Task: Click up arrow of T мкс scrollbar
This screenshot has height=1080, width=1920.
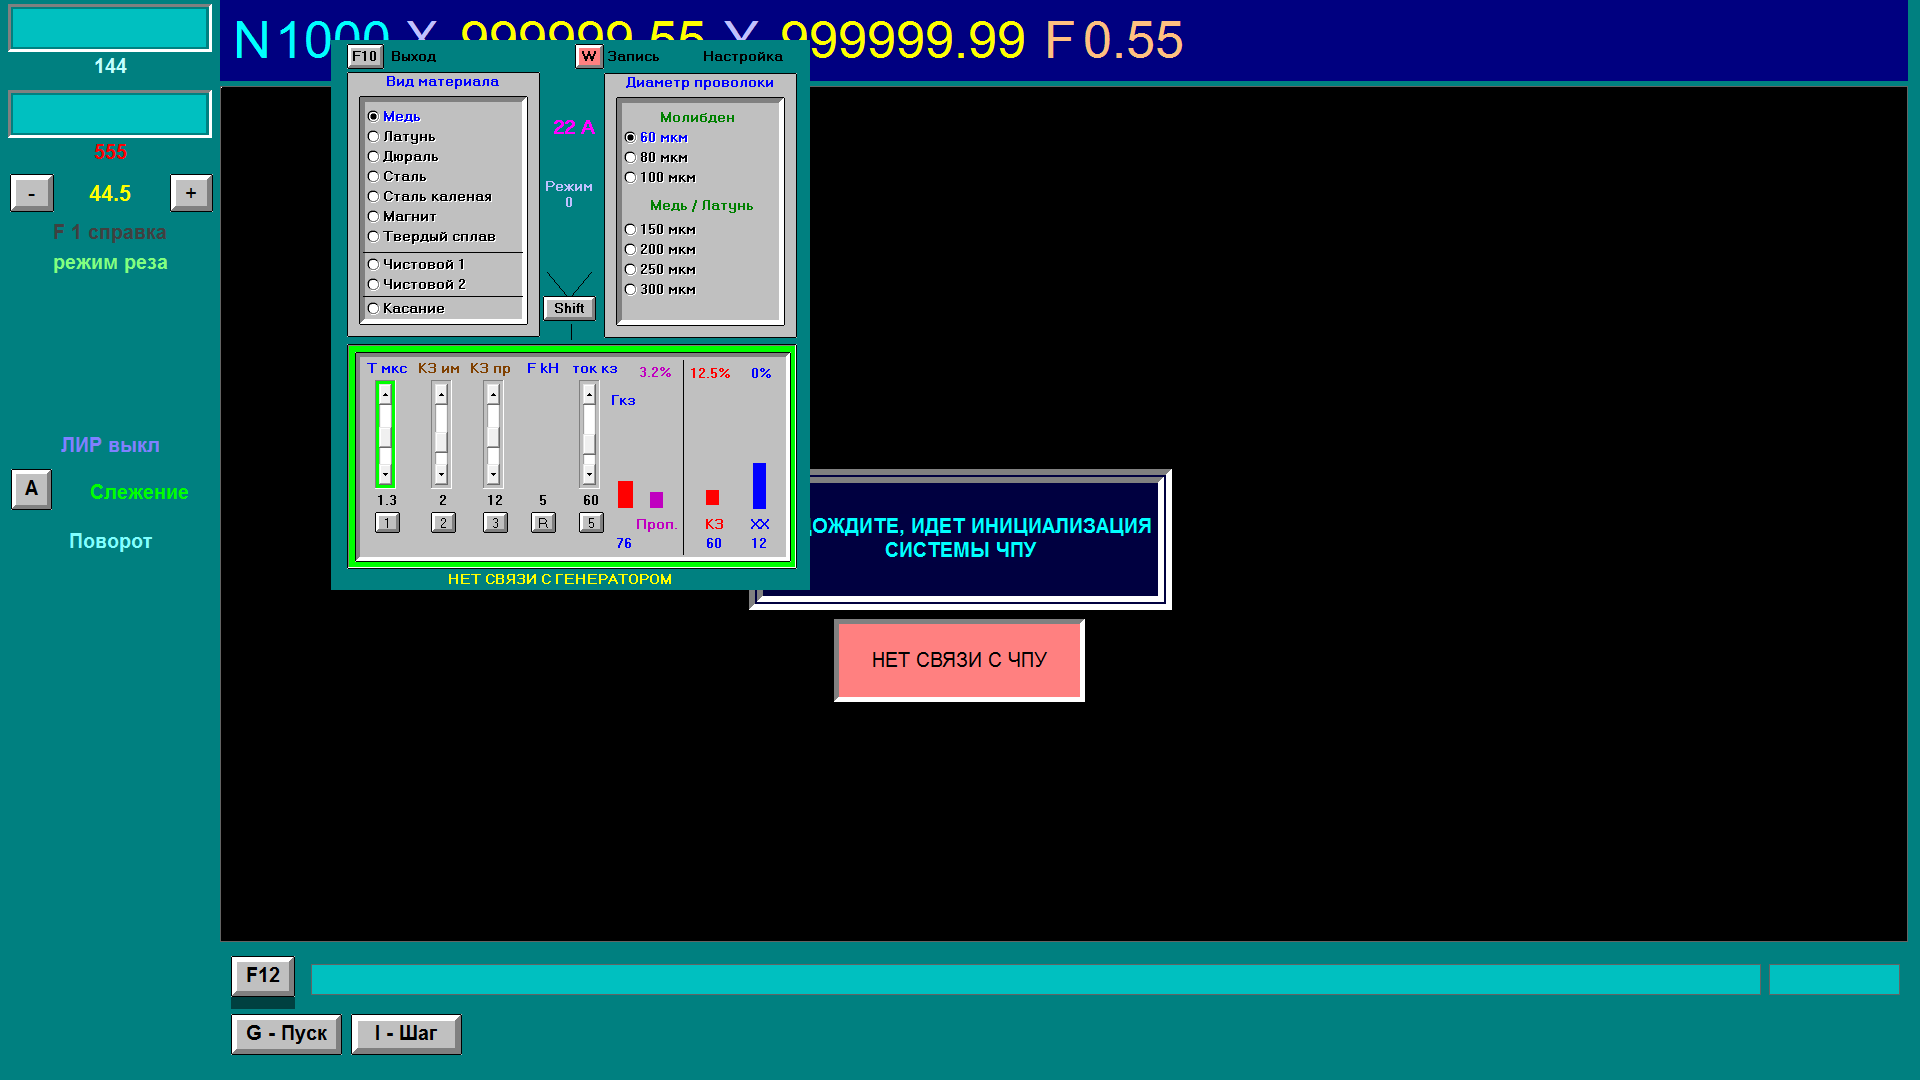Action: coord(385,395)
